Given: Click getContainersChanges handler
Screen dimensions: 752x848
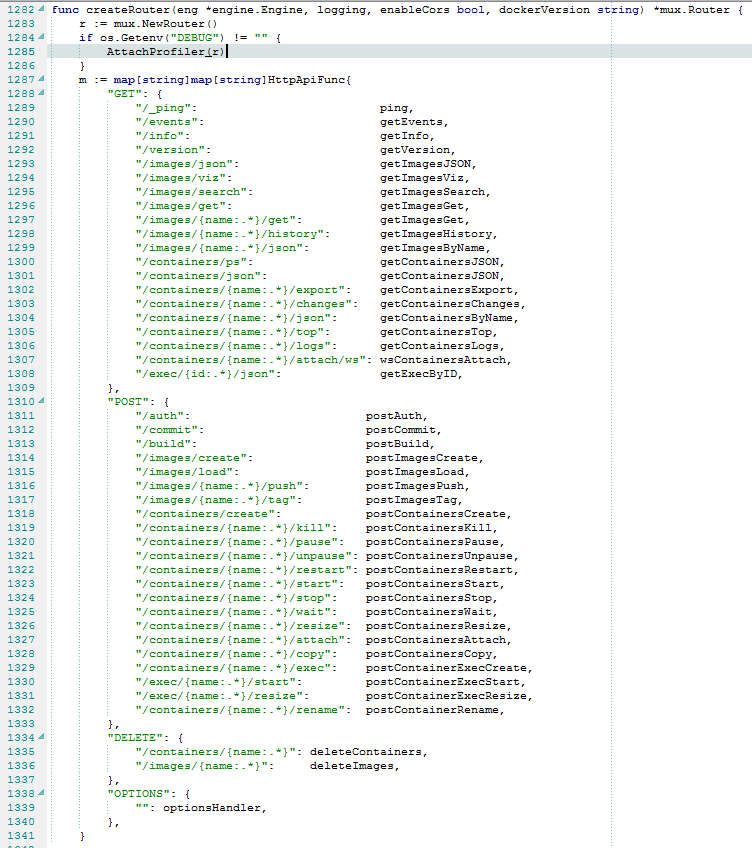Looking at the screenshot, I should tap(450, 304).
